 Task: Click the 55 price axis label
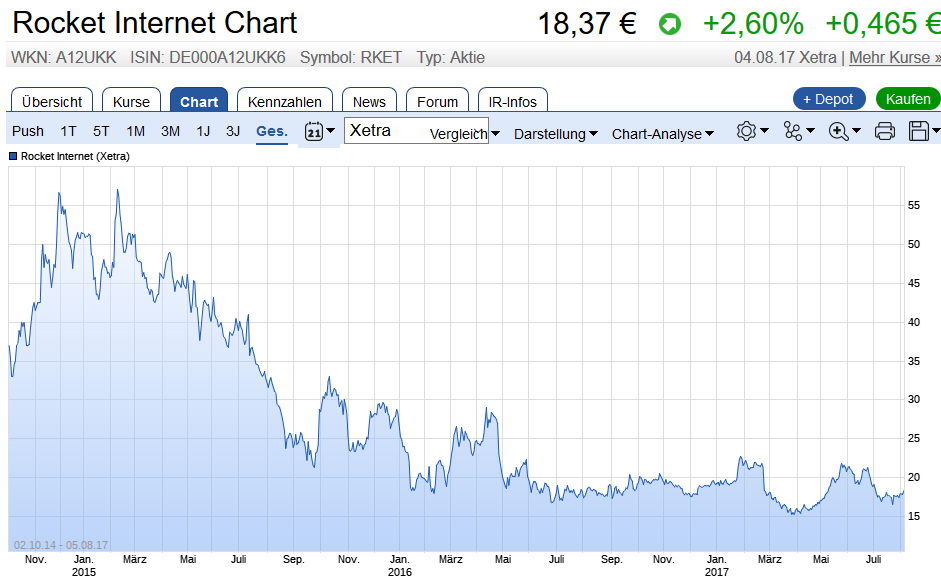coord(913,205)
